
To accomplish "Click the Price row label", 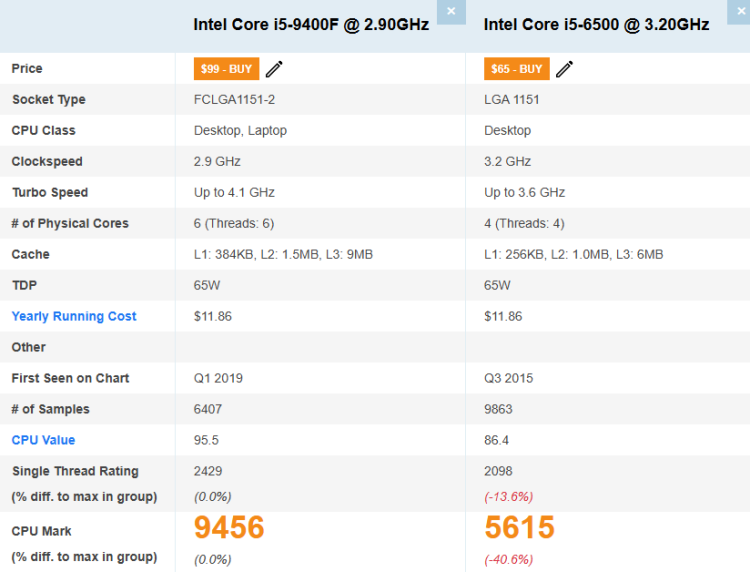I will 27,68.
